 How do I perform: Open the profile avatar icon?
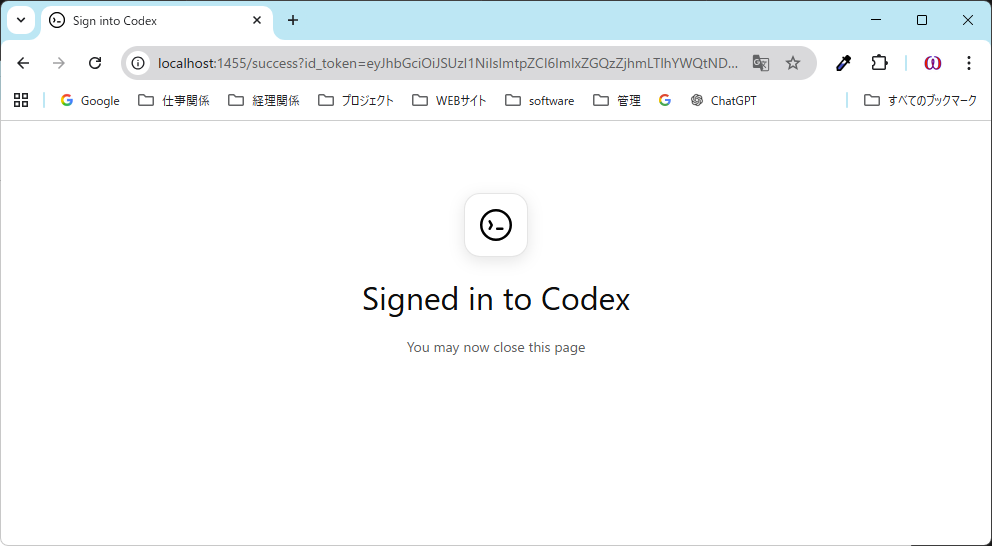[x=932, y=63]
